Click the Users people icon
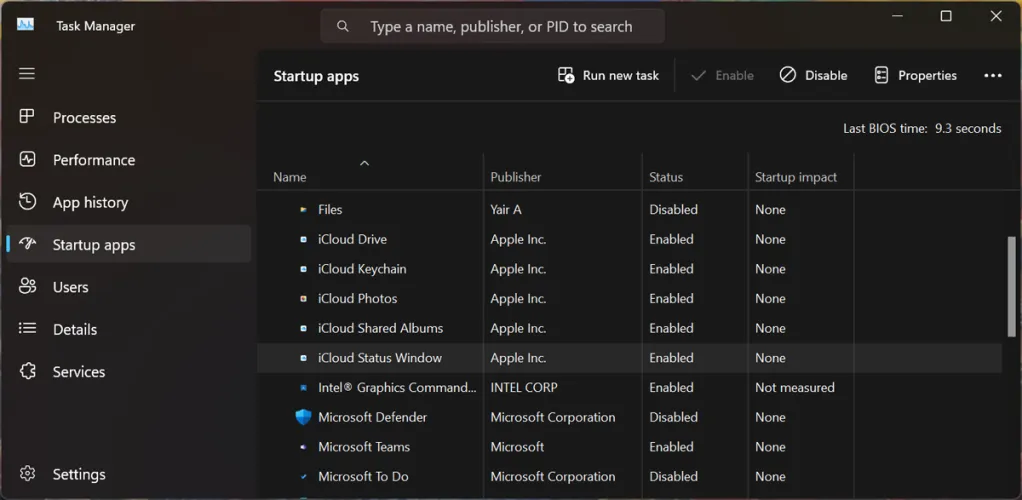This screenshot has height=500, width=1022. pos(28,287)
